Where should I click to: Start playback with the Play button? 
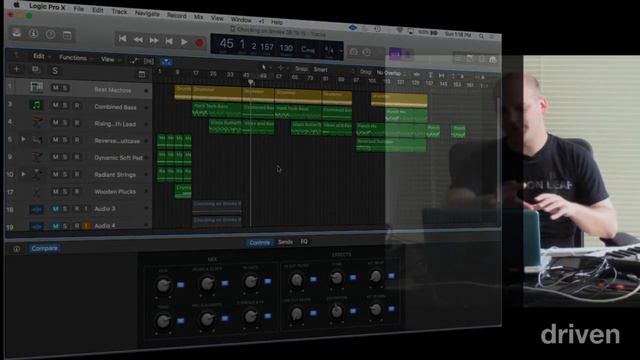click(184, 42)
